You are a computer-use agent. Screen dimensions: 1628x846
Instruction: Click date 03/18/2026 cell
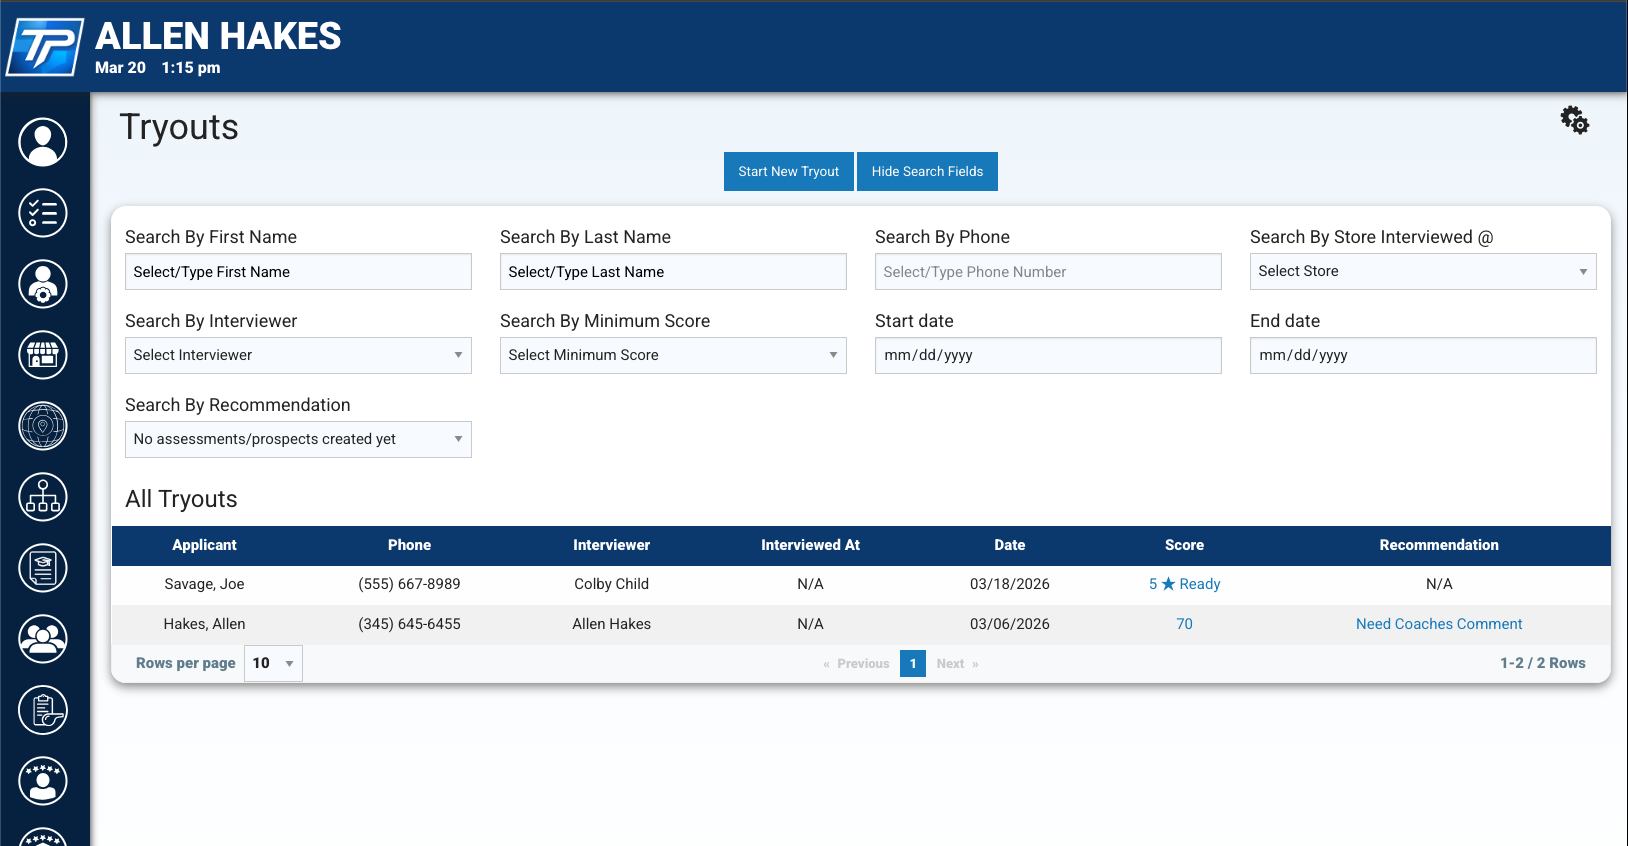click(x=1009, y=584)
